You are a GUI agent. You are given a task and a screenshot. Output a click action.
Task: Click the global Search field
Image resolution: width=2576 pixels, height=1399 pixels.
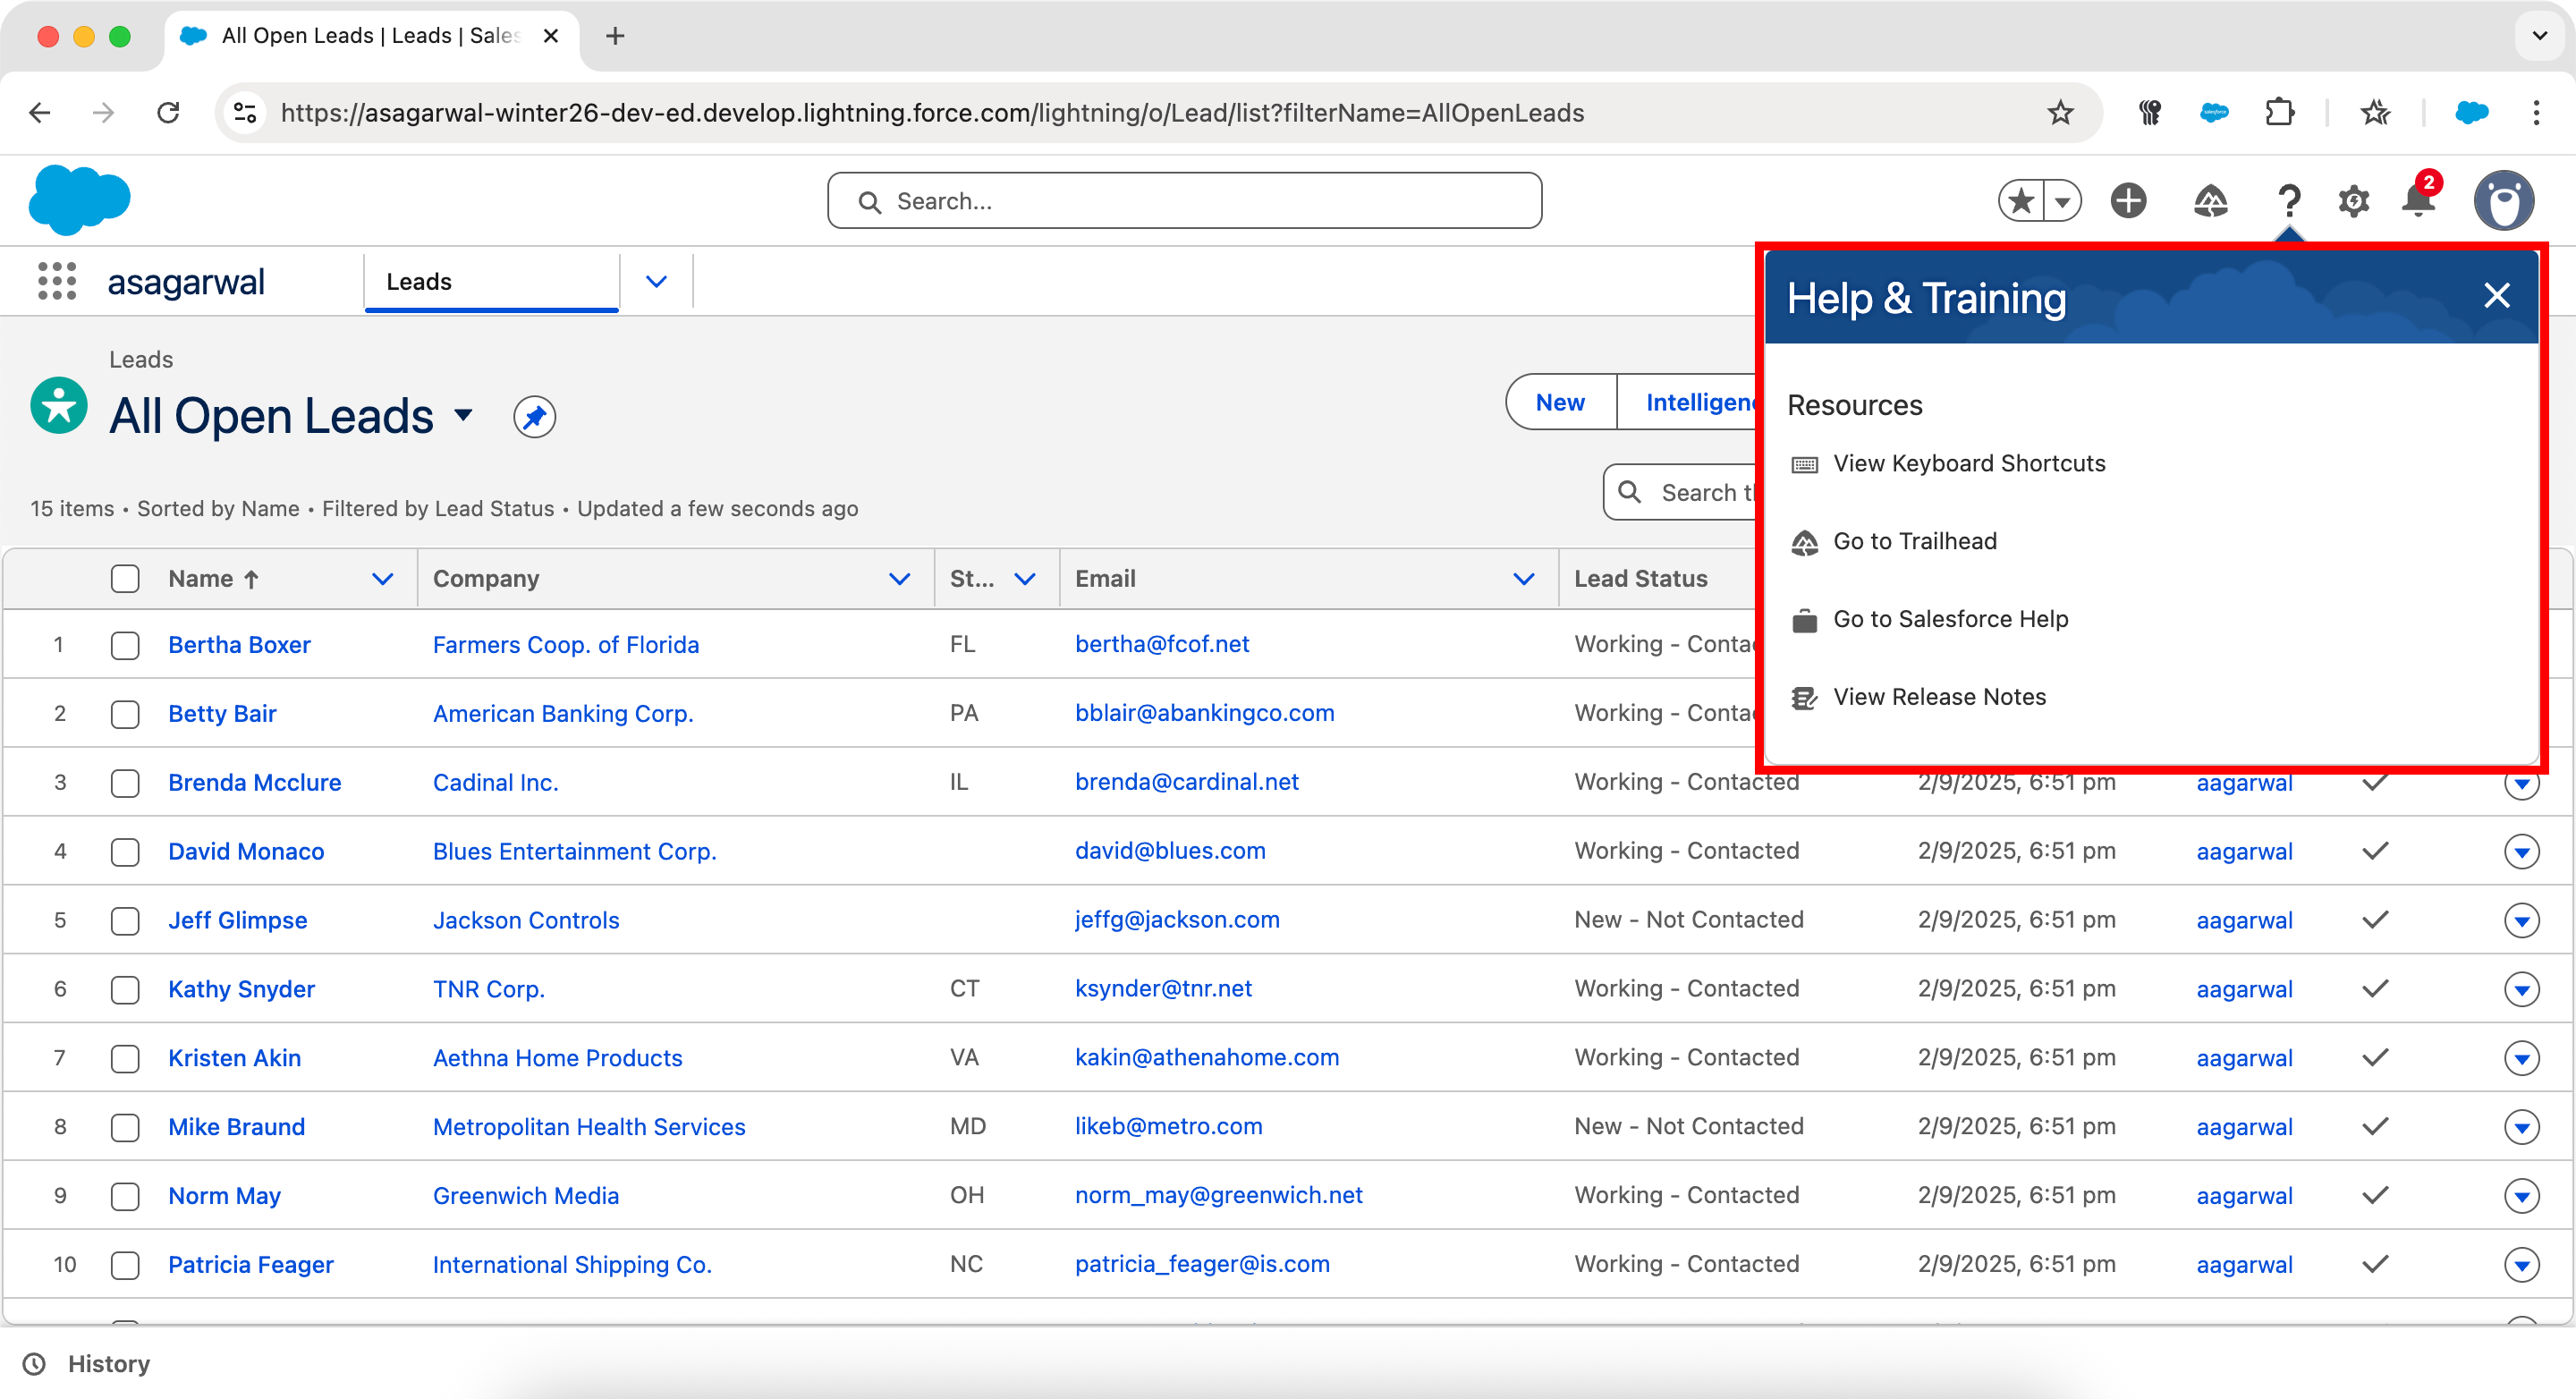click(1184, 201)
